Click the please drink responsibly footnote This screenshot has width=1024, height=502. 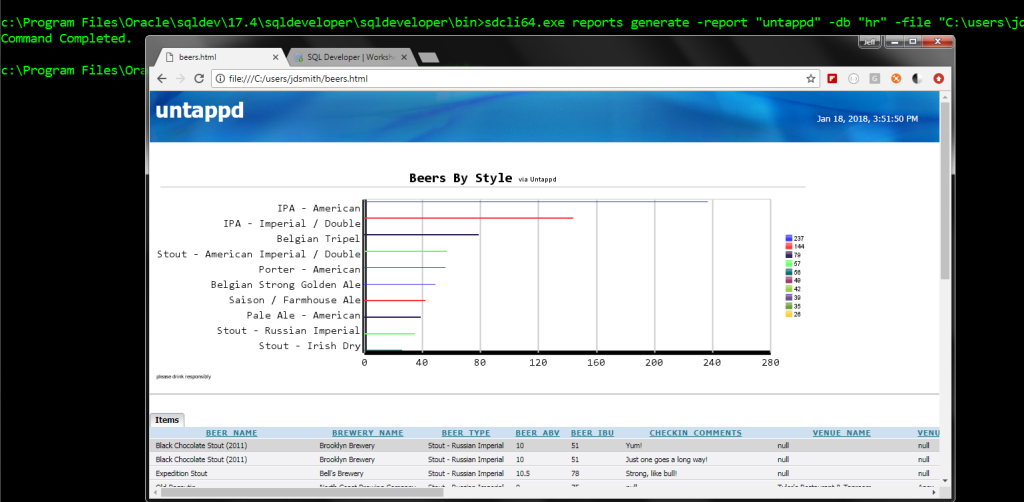pyautogui.click(x=184, y=377)
